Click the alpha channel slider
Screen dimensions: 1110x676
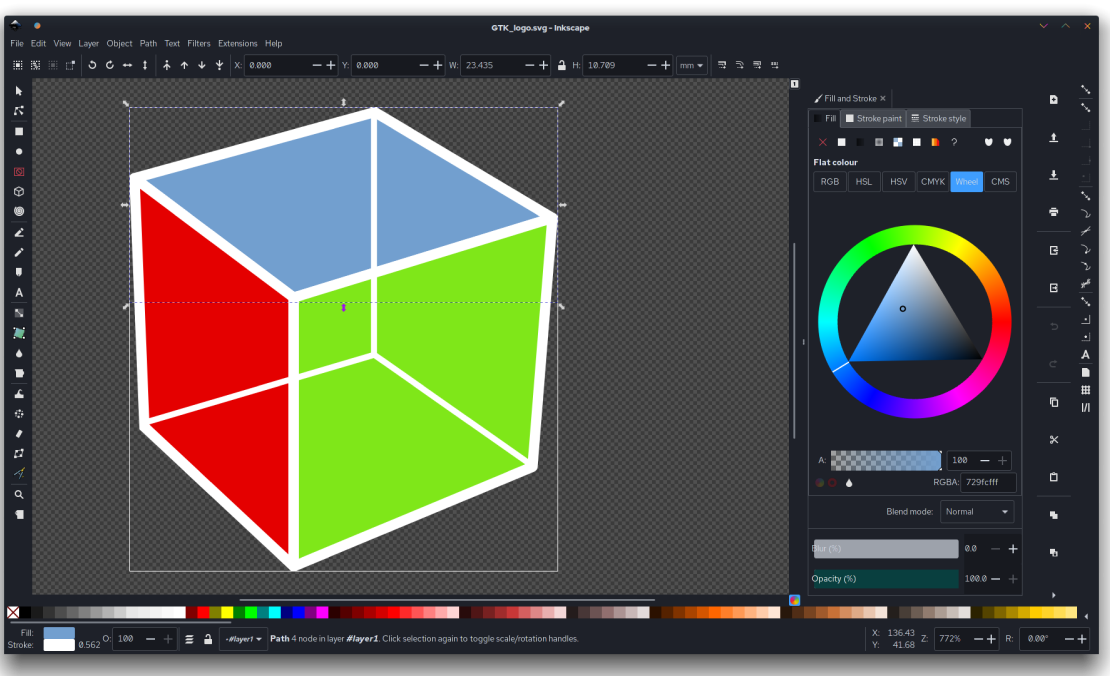pyautogui.click(x=885, y=460)
